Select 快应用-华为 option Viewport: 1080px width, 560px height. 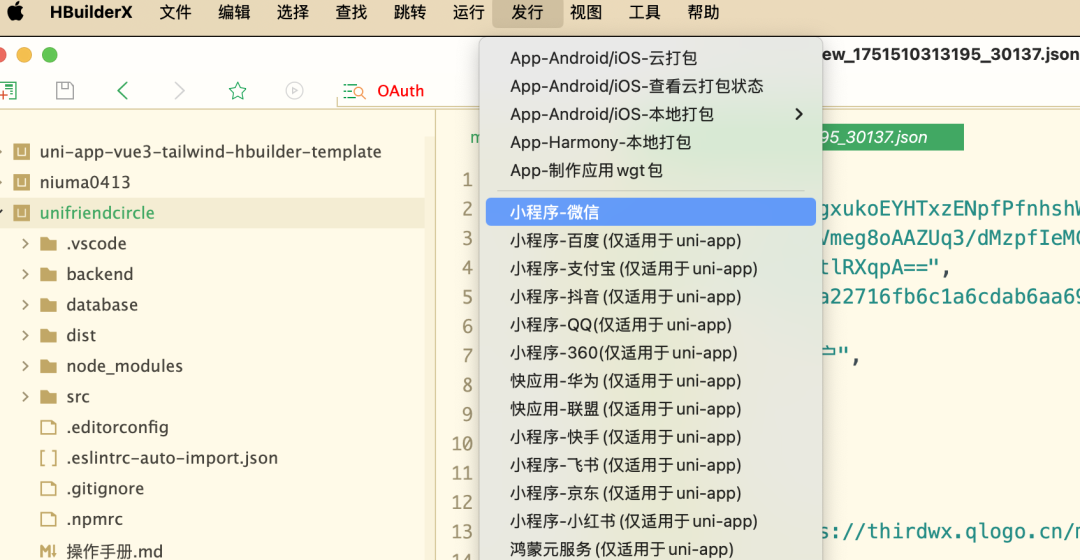pyautogui.click(x=650, y=381)
